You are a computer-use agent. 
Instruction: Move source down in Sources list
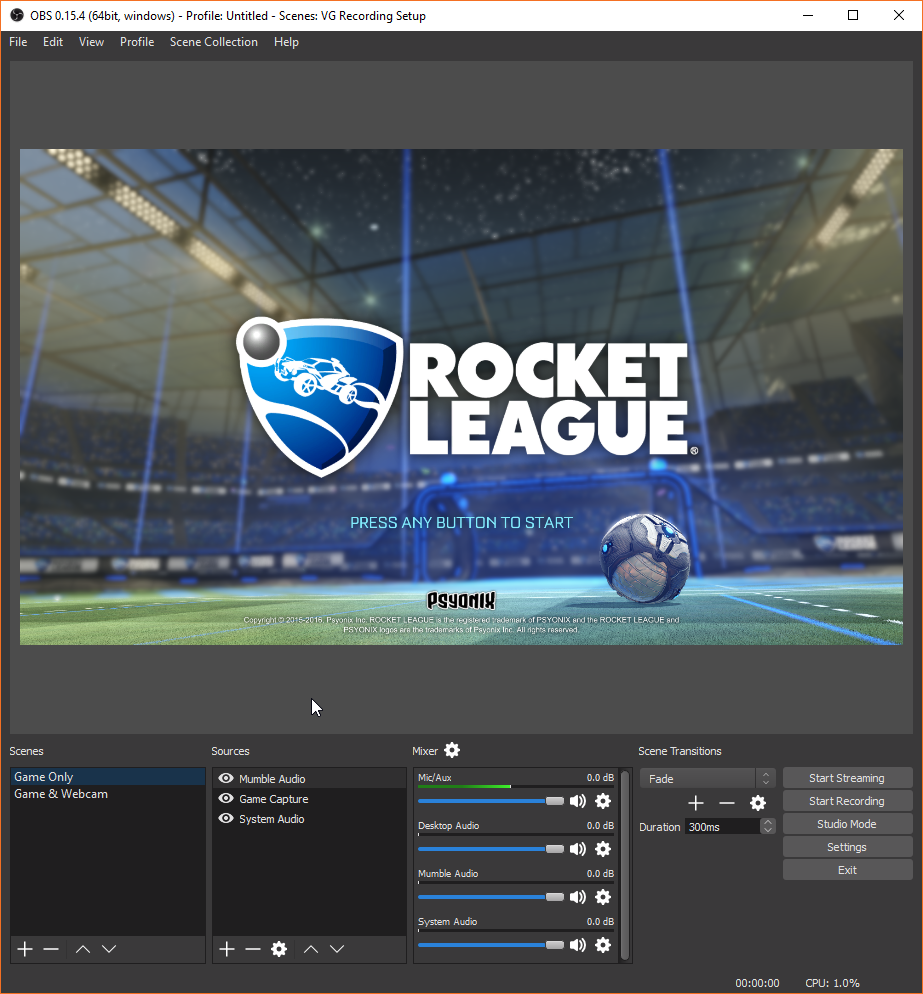[337, 949]
